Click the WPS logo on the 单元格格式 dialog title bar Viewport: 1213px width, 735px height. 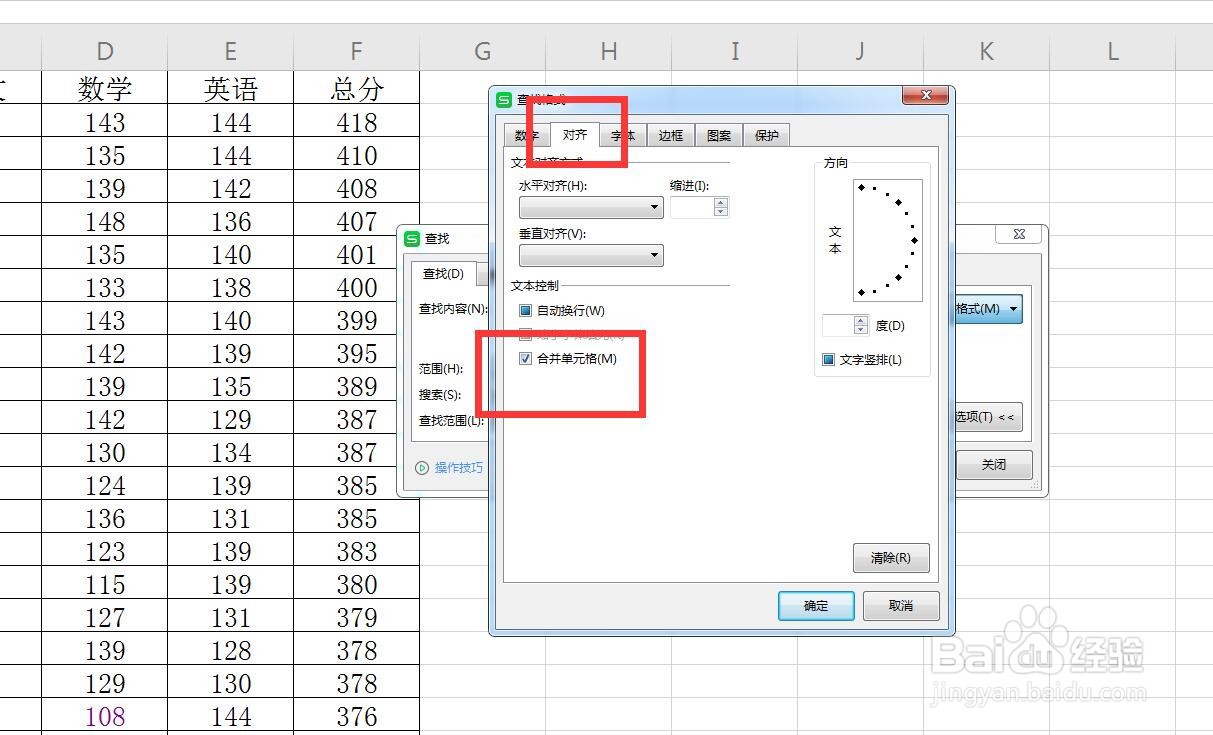tap(502, 100)
